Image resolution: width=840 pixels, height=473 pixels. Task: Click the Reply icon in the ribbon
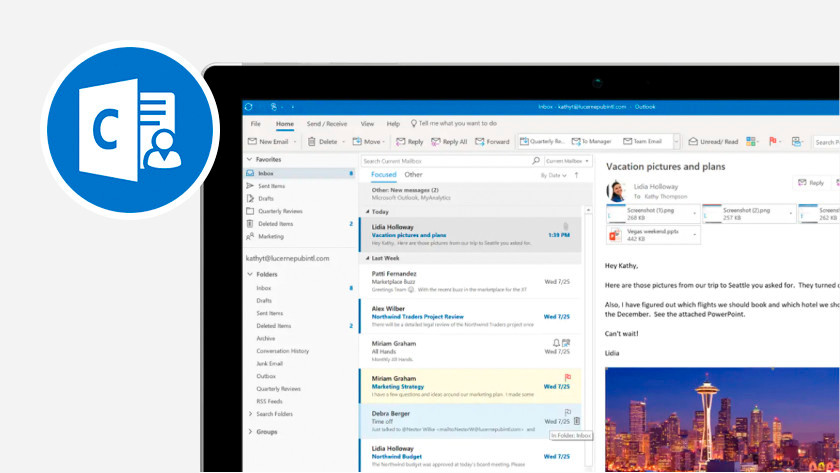pyautogui.click(x=410, y=142)
